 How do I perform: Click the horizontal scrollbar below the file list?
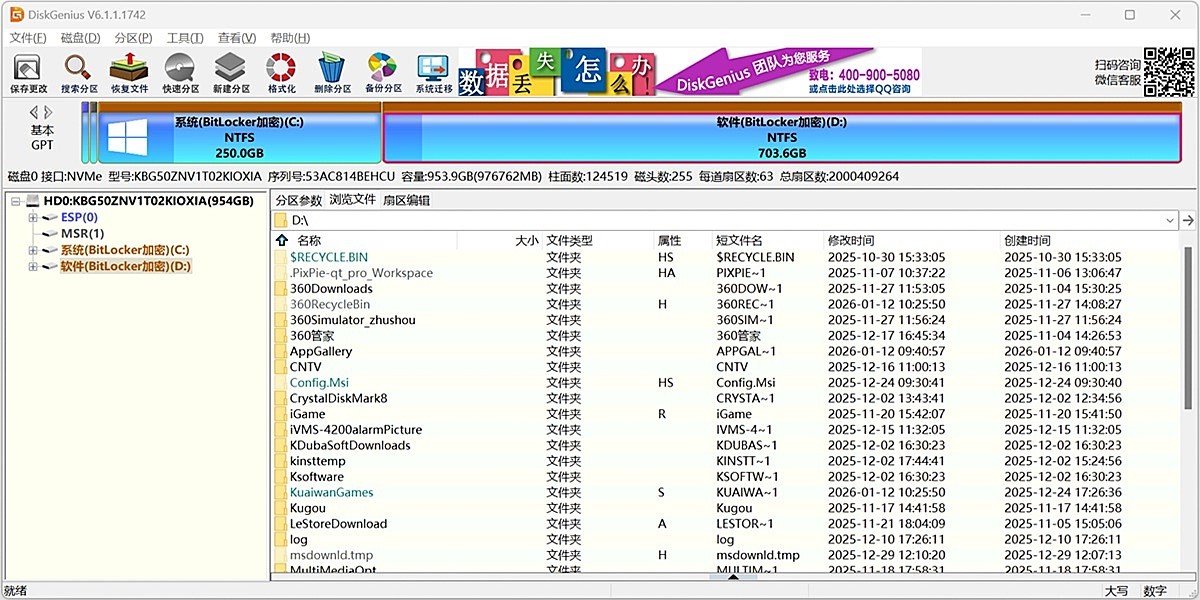tap(735, 577)
